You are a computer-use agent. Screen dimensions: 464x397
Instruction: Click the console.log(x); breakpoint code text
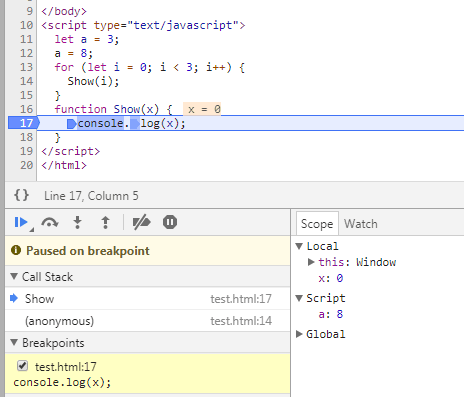point(62,382)
